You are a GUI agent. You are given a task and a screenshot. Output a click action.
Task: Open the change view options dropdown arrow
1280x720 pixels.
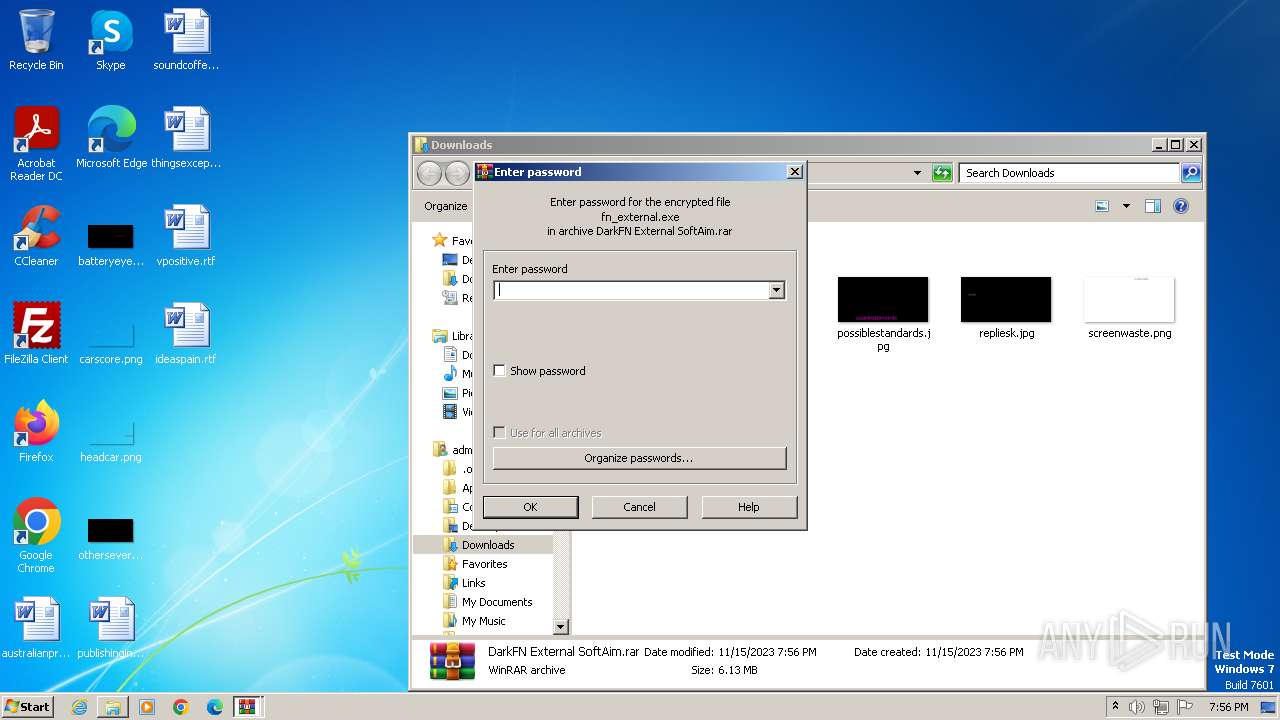1126,206
